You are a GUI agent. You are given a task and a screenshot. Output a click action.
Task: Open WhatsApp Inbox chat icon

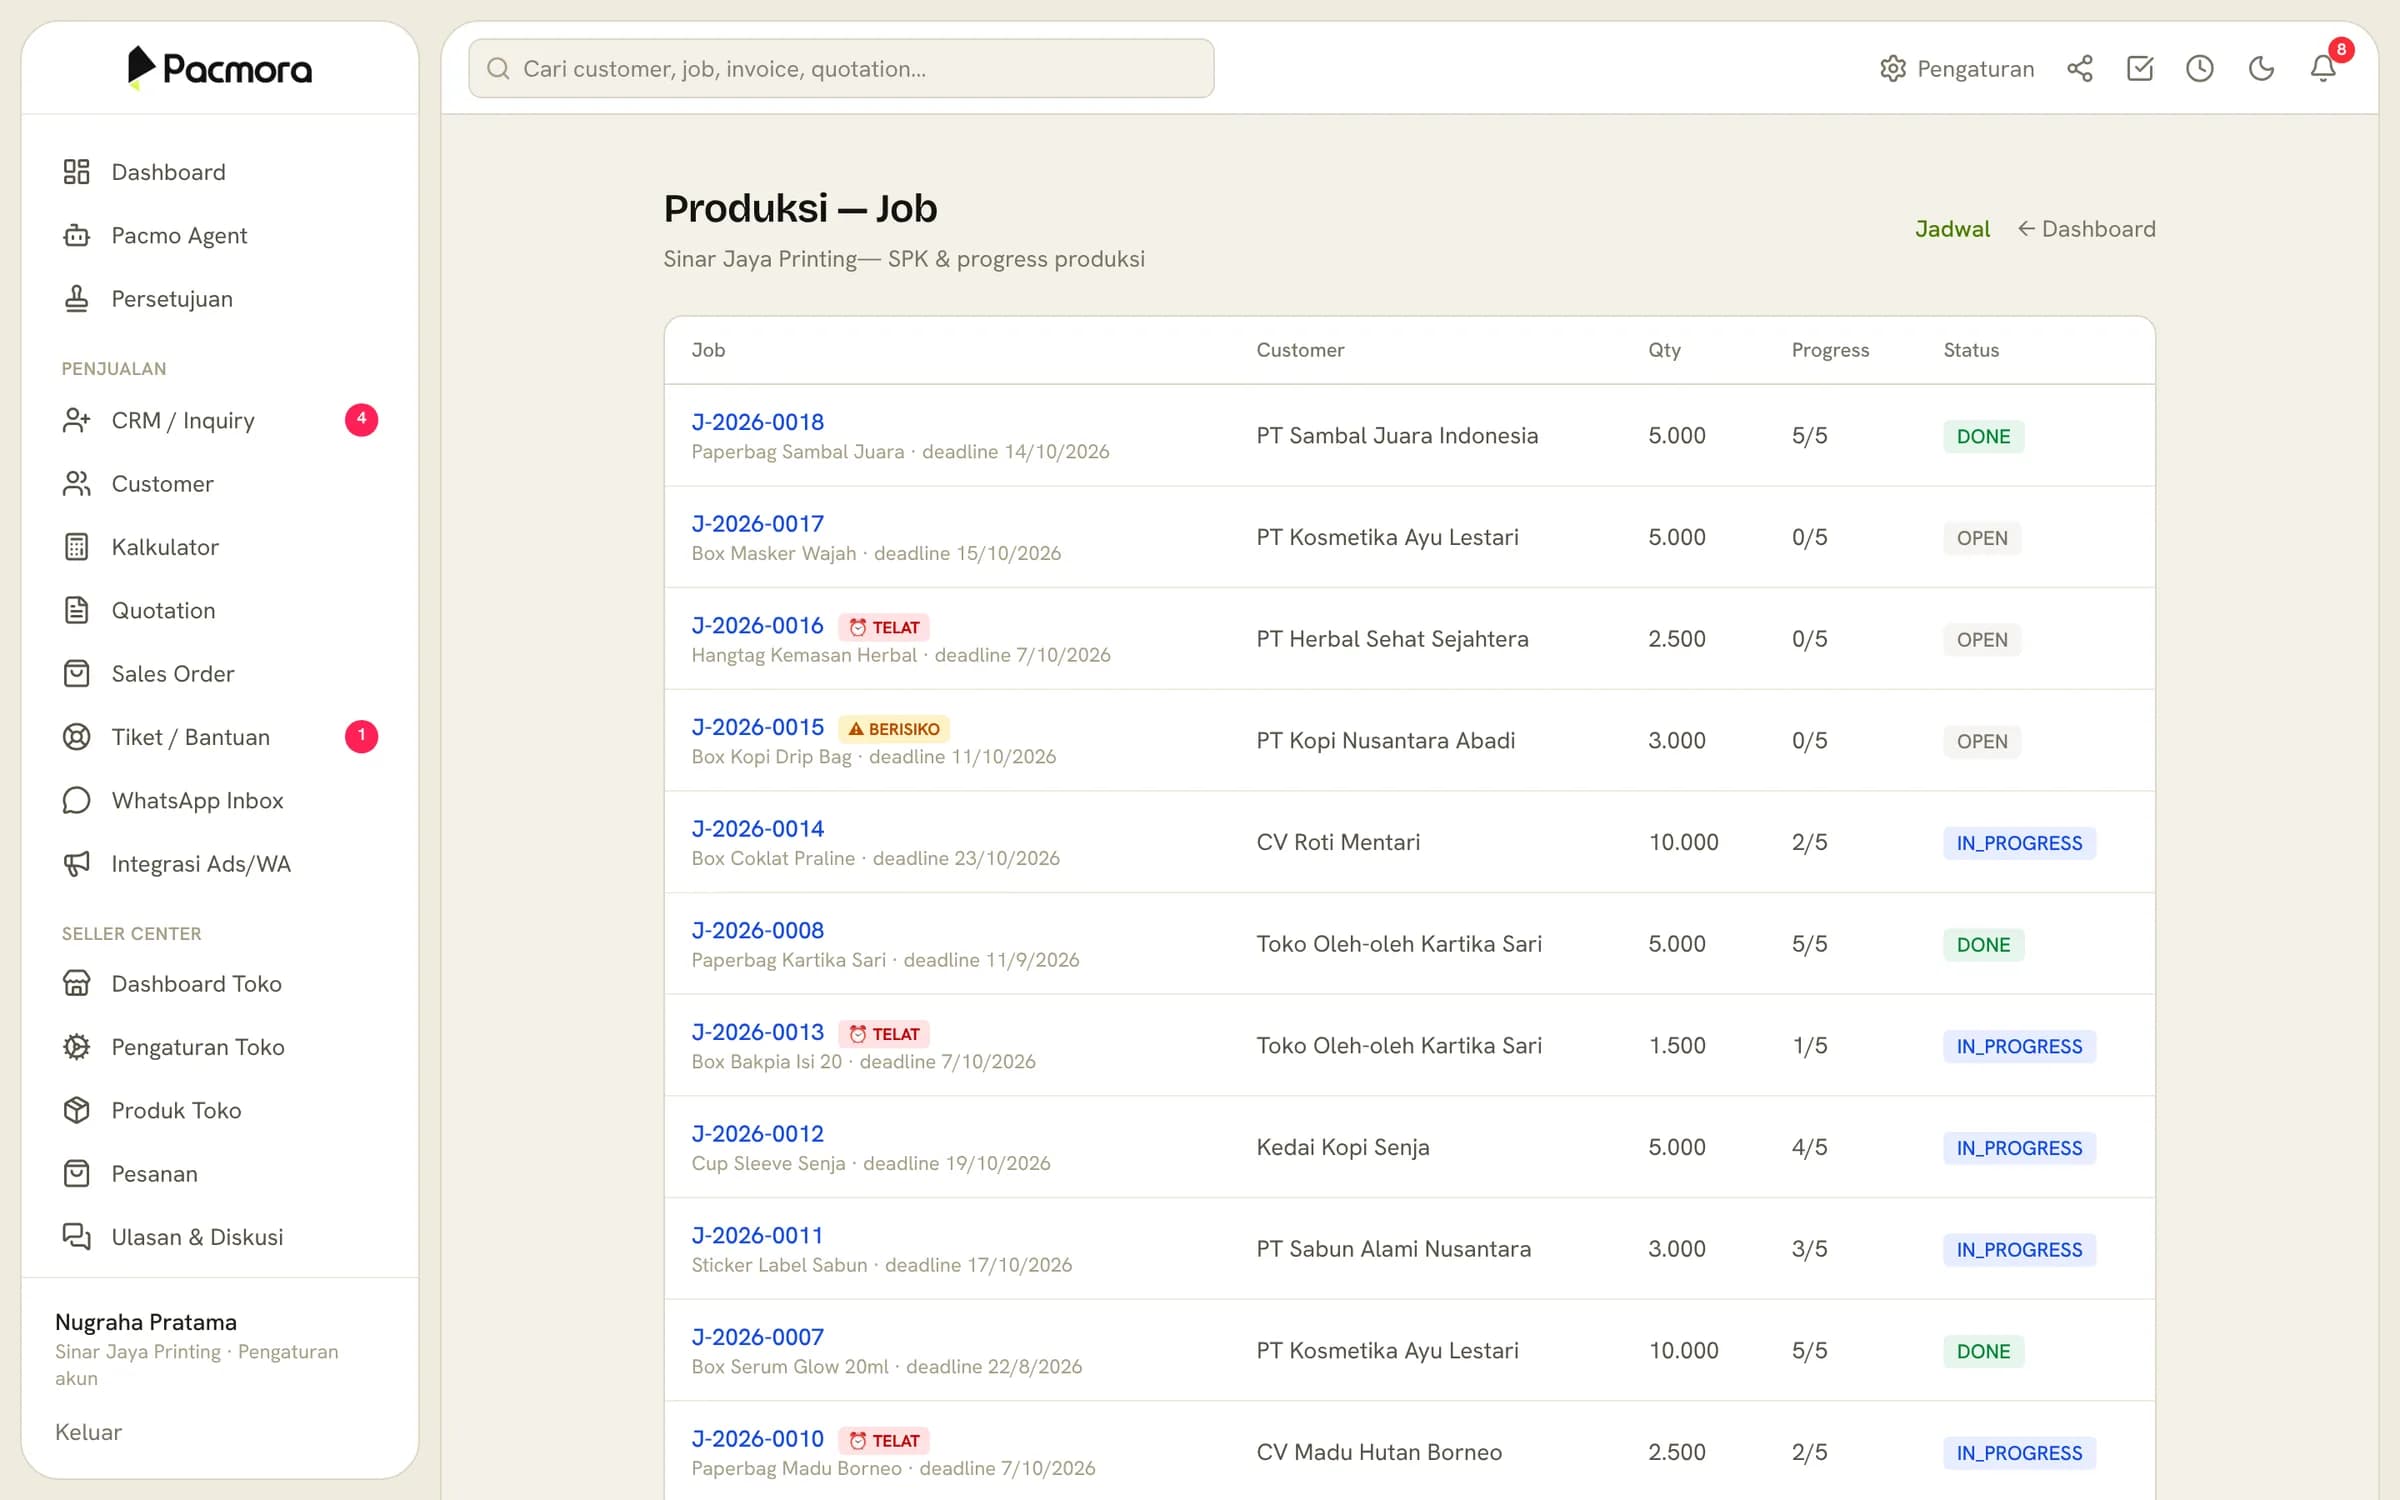pos(77,800)
